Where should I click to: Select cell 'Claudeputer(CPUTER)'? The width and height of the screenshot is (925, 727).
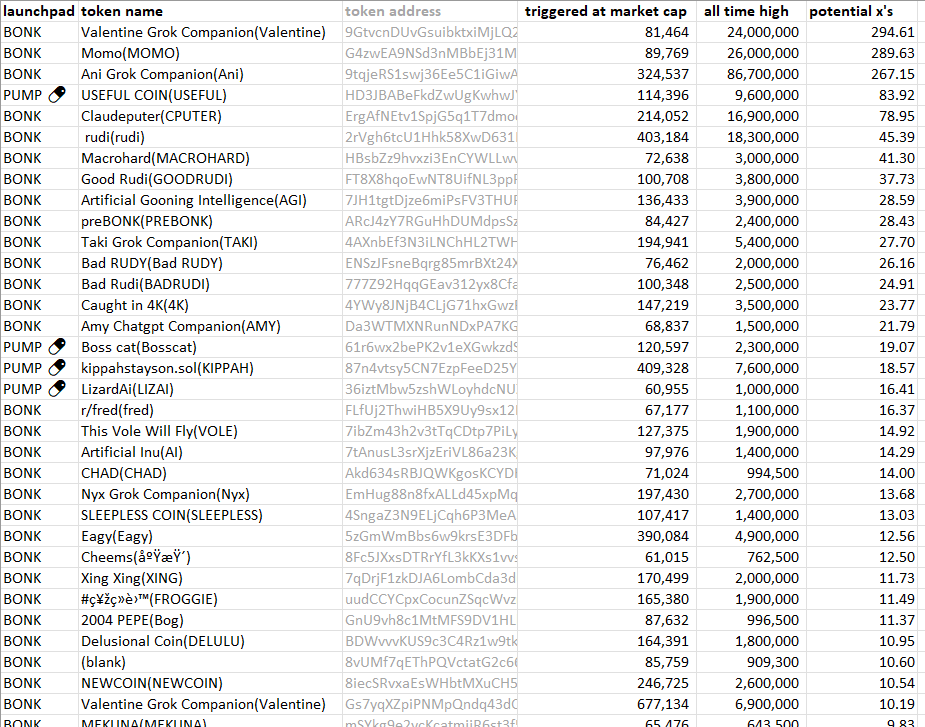click(210, 116)
